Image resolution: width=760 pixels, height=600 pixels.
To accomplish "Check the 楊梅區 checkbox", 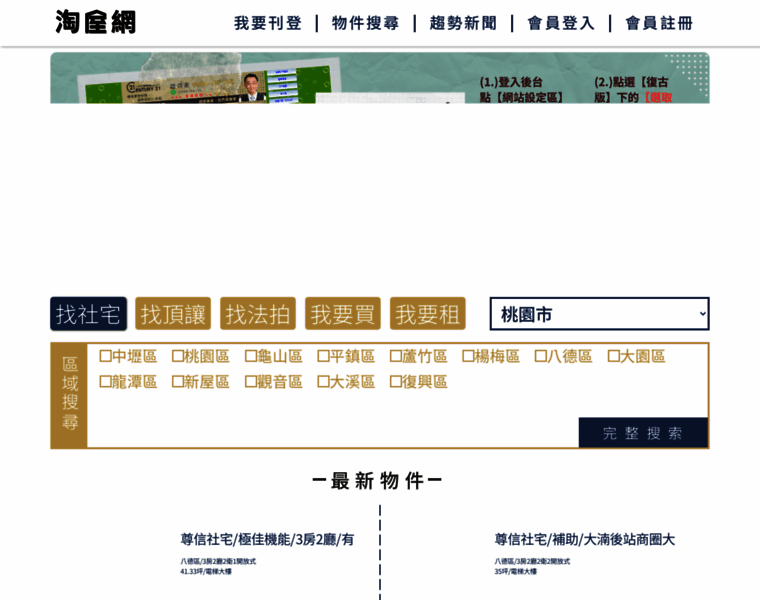I will tap(468, 356).
